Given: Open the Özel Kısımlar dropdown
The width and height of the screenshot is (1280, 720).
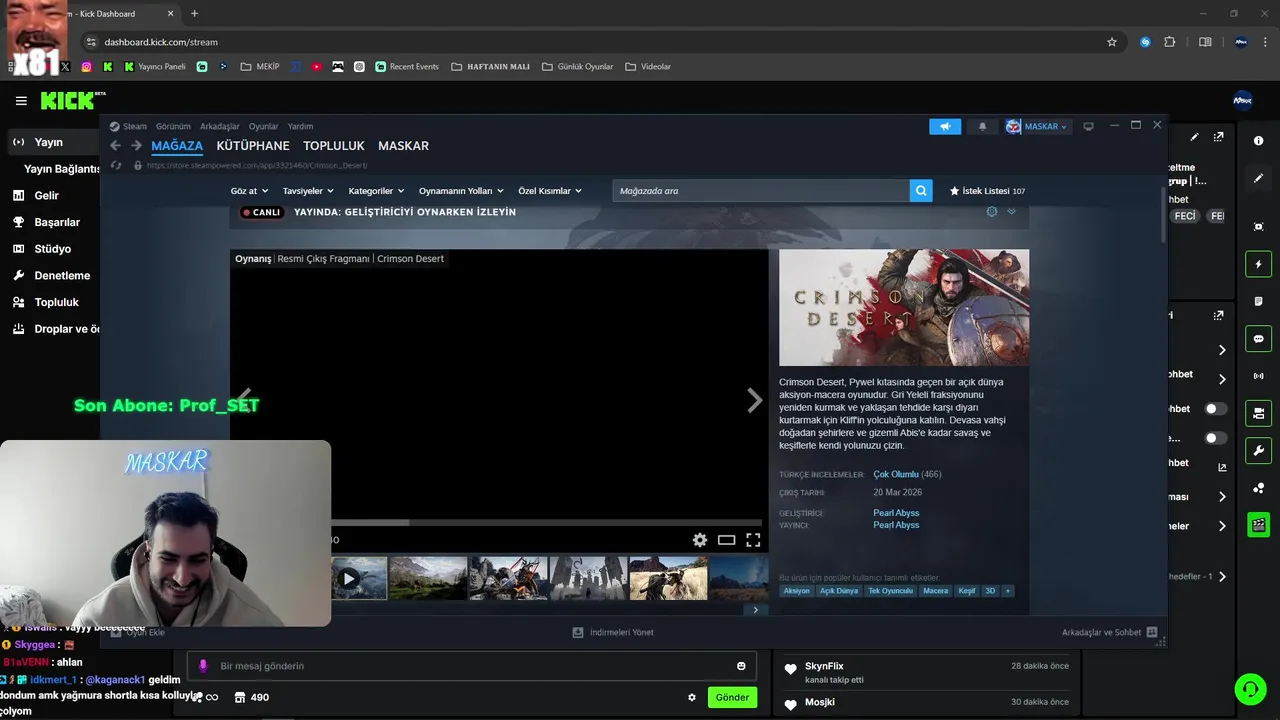Looking at the screenshot, I should click(550, 191).
